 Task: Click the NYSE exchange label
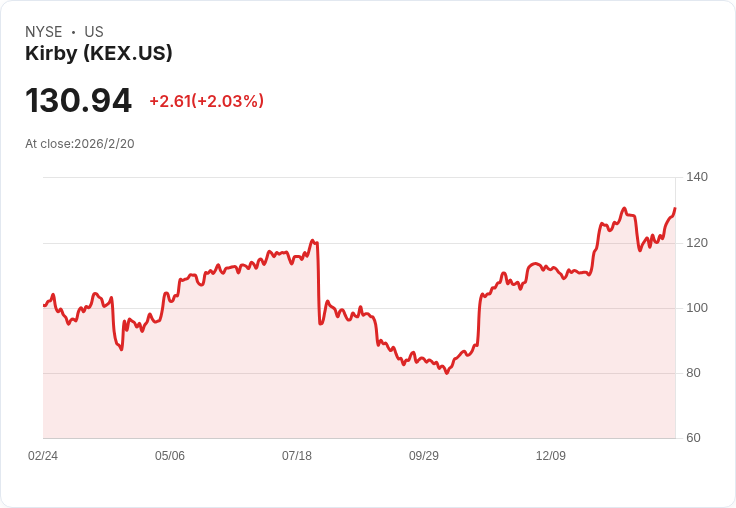(44, 32)
